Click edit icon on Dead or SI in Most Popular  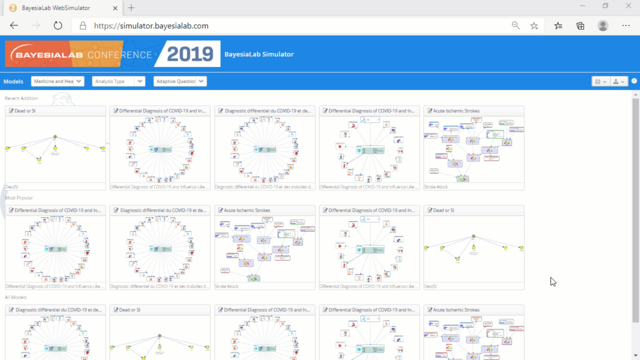pos(430,210)
